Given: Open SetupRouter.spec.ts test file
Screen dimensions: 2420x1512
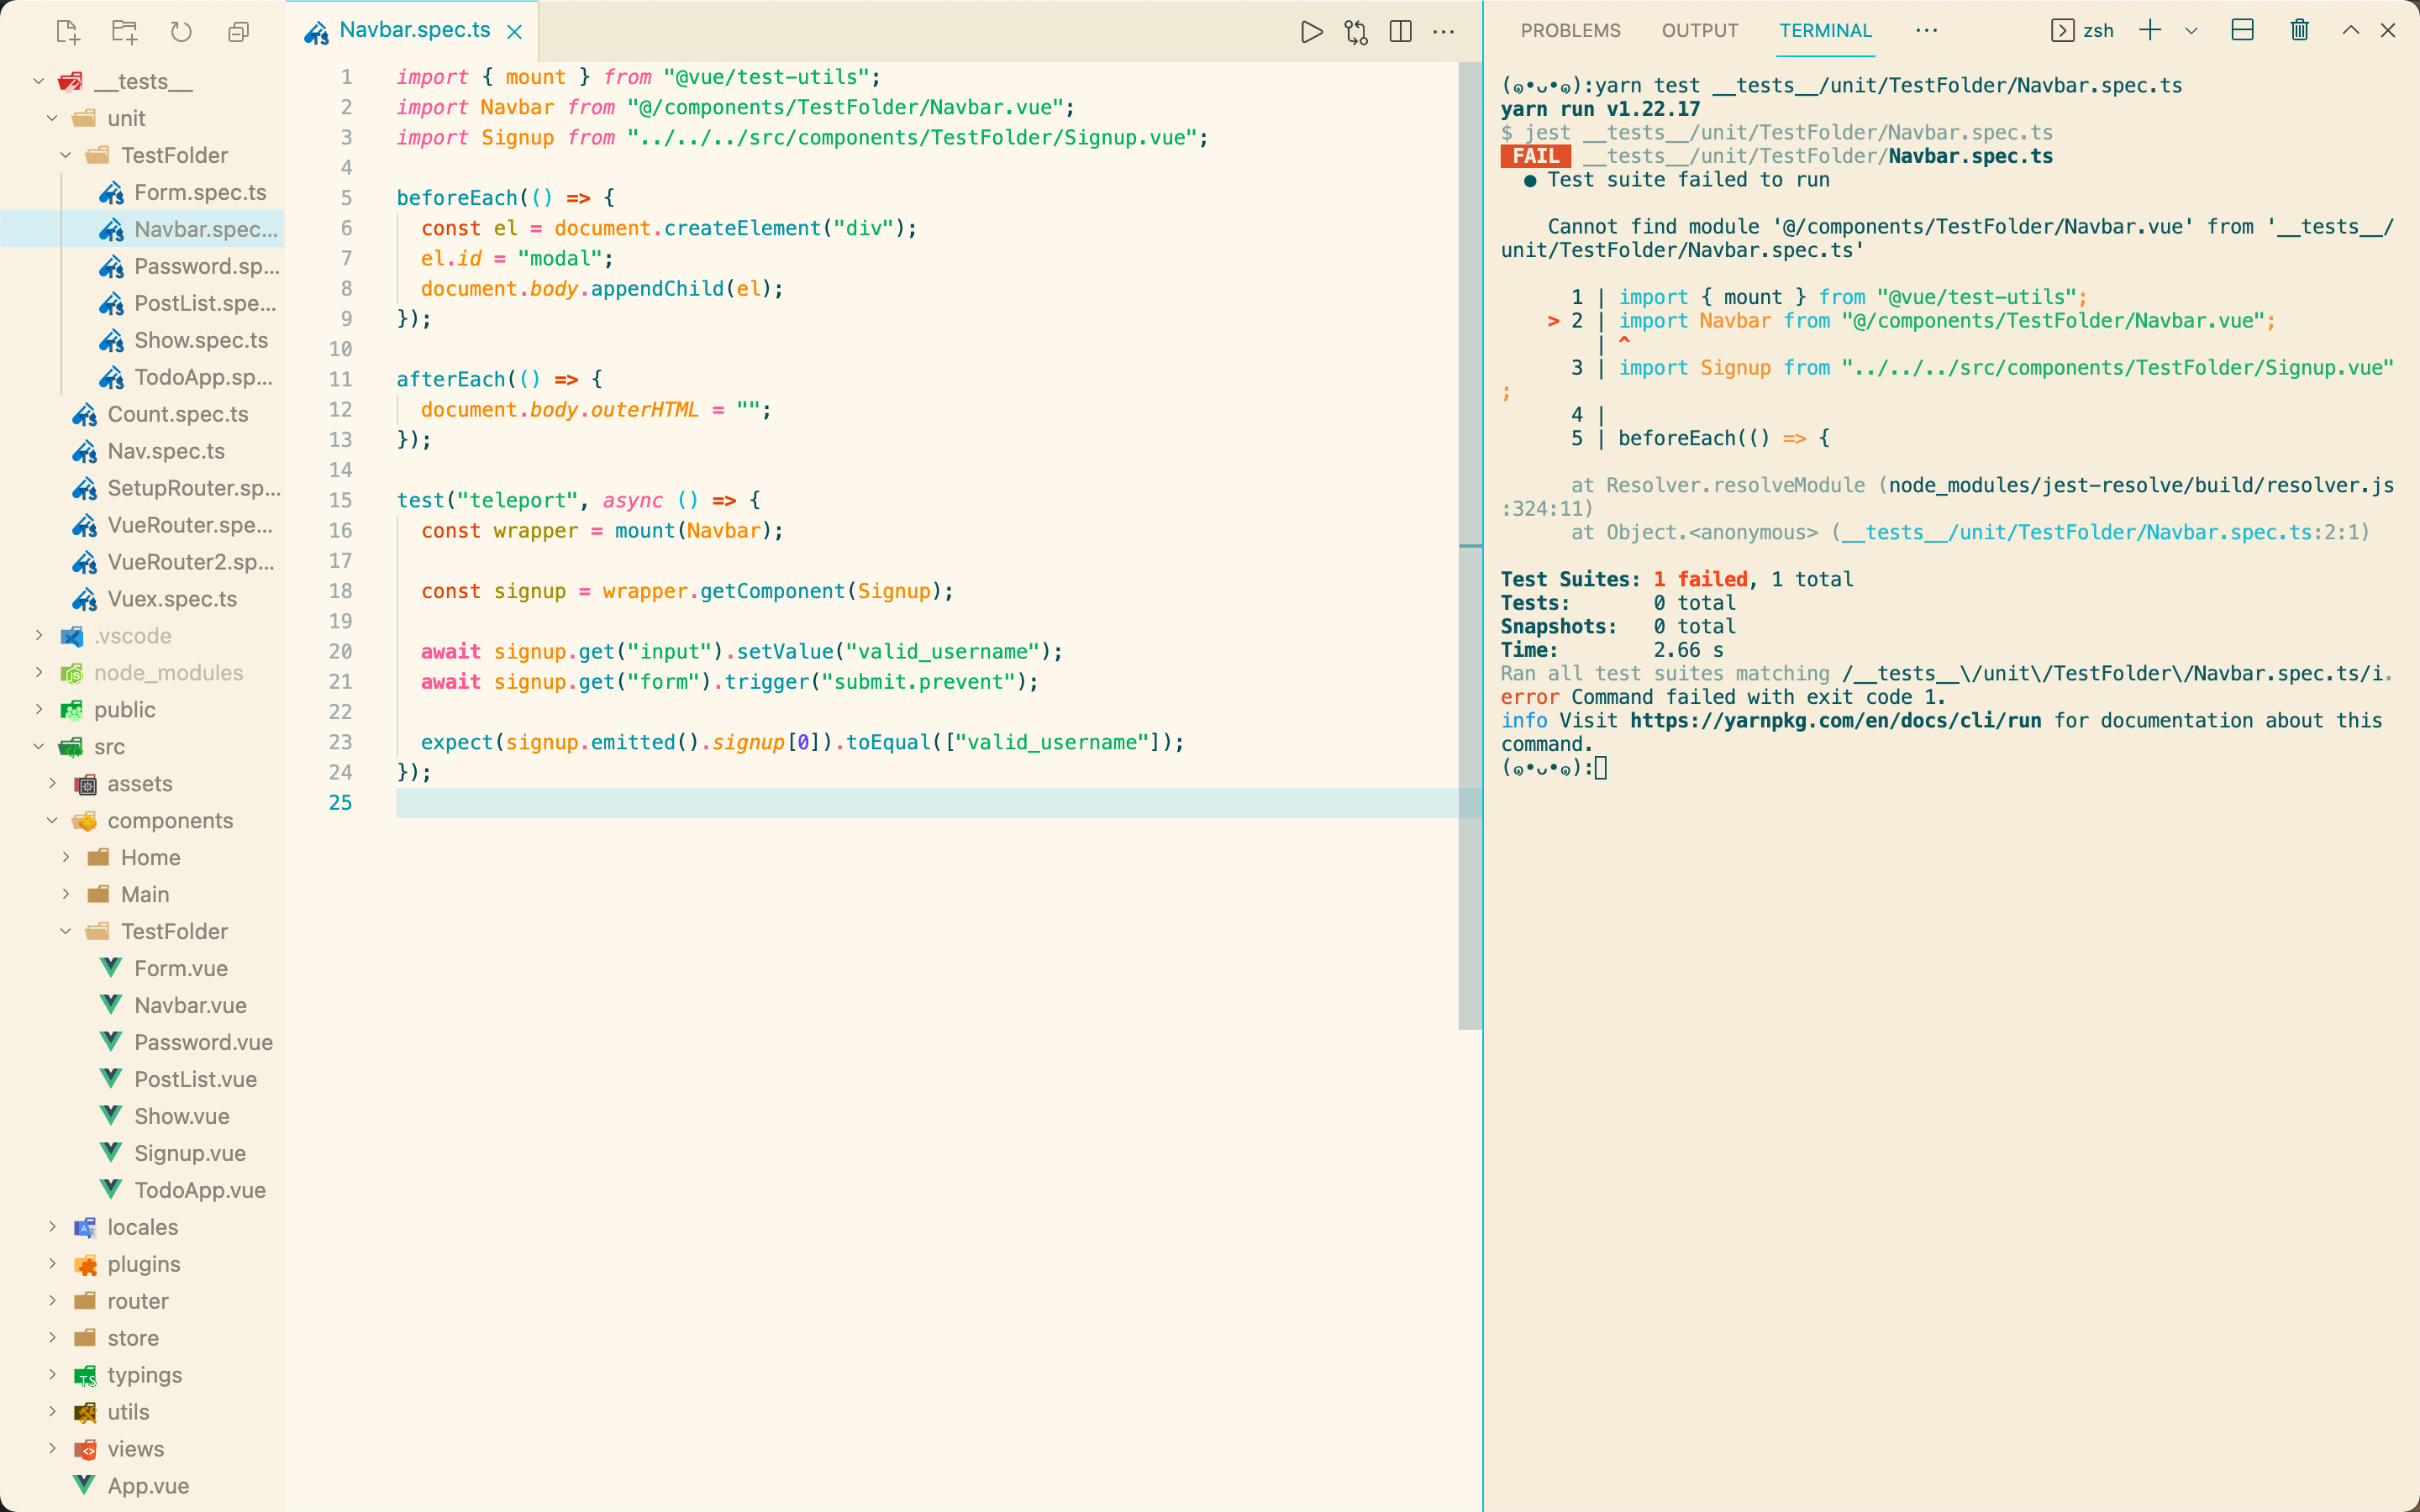Looking at the screenshot, I should pos(142,488).
